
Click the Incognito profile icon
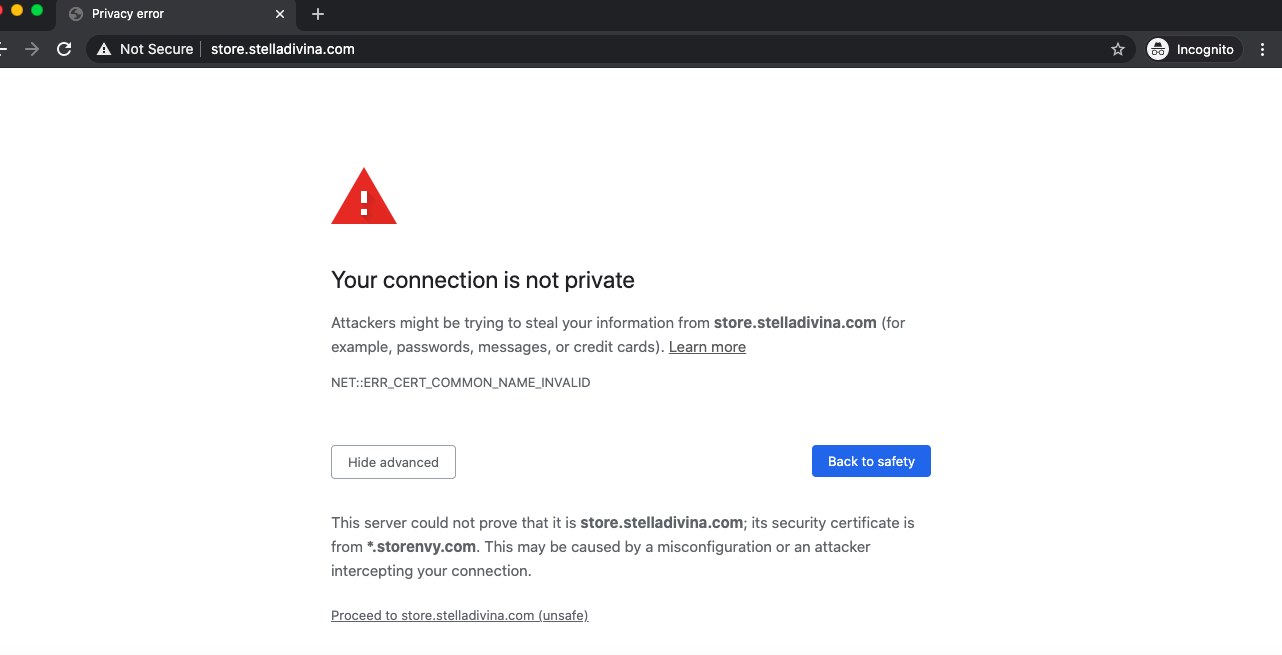point(1158,49)
